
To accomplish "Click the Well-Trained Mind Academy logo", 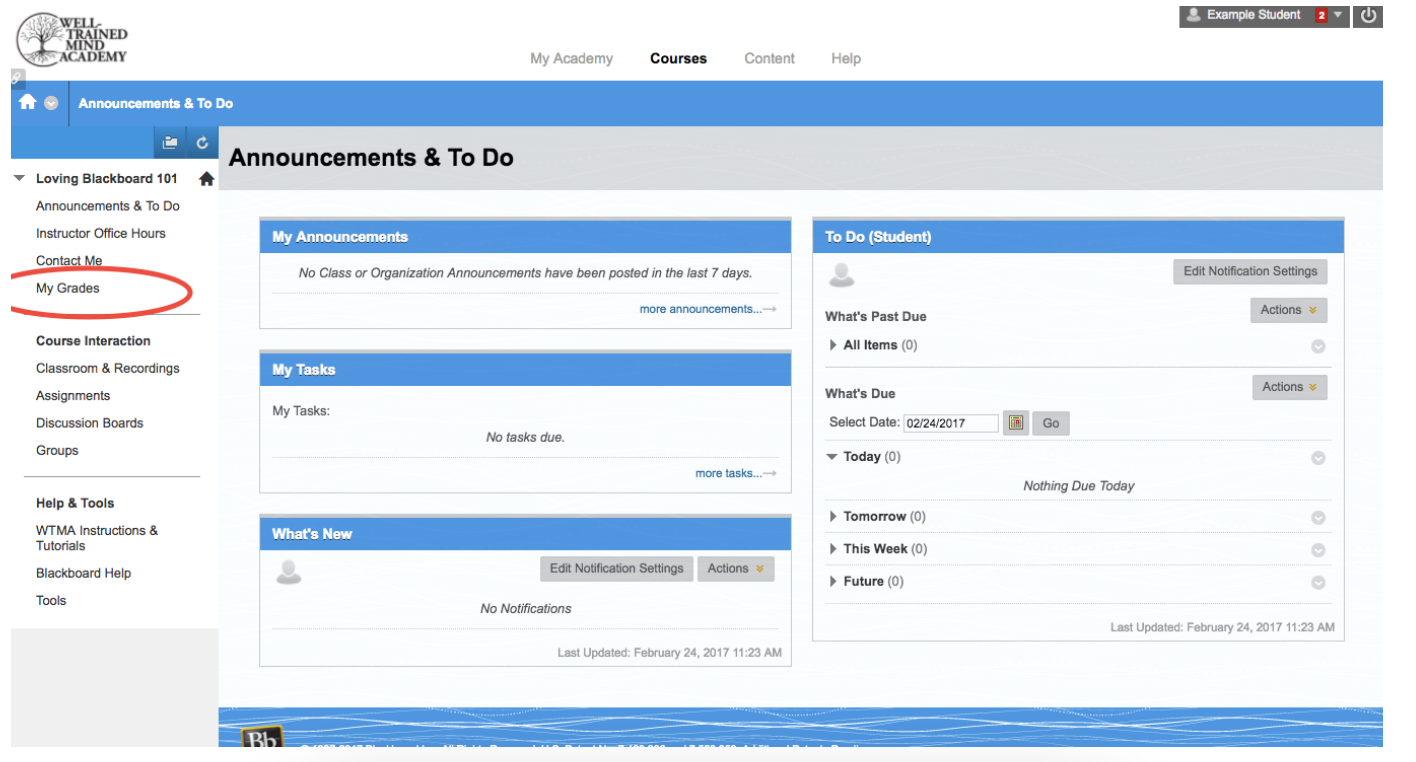I will coord(70,40).
